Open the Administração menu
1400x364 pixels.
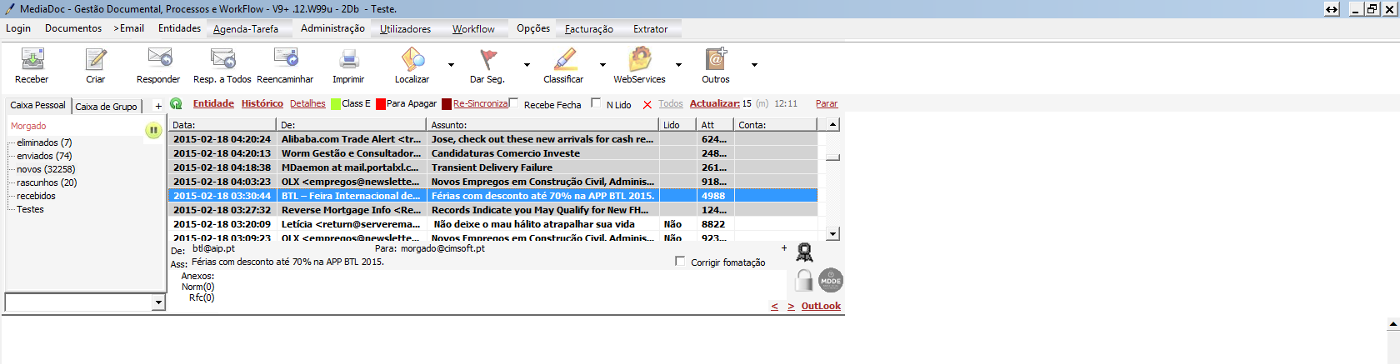coord(332,29)
